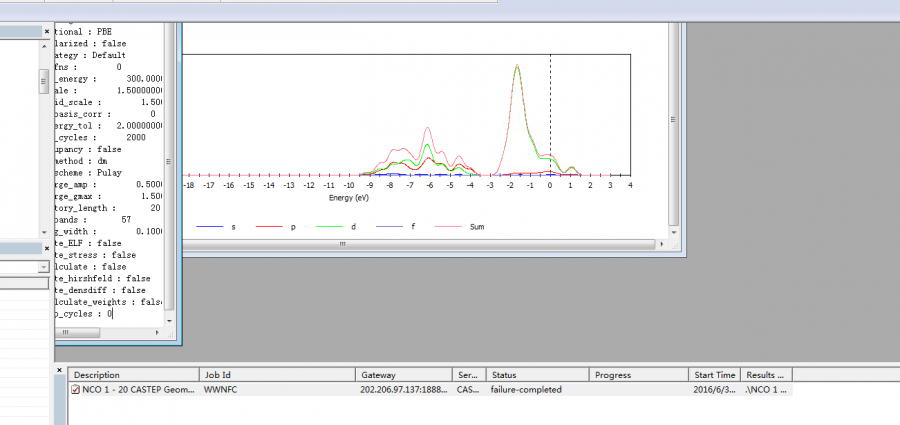Click the 'basis_corr : 0' line

coord(106,114)
